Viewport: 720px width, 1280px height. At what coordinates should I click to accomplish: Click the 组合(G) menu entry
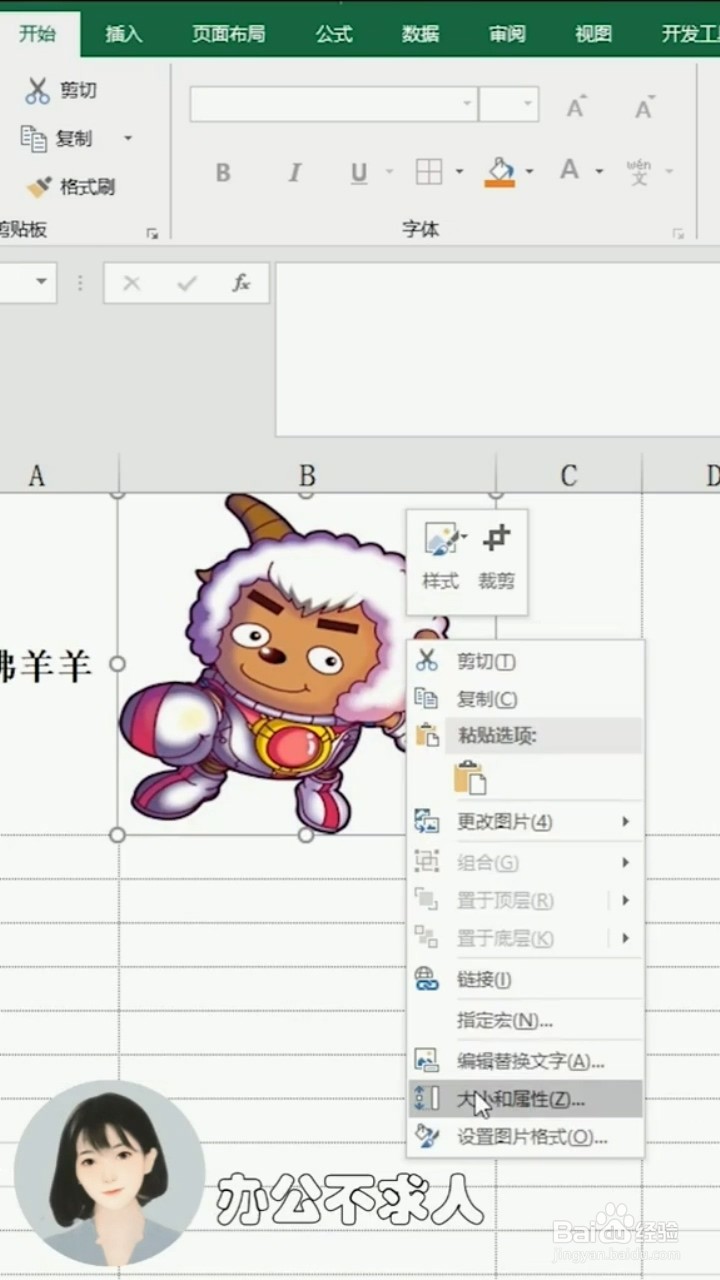(x=525, y=862)
